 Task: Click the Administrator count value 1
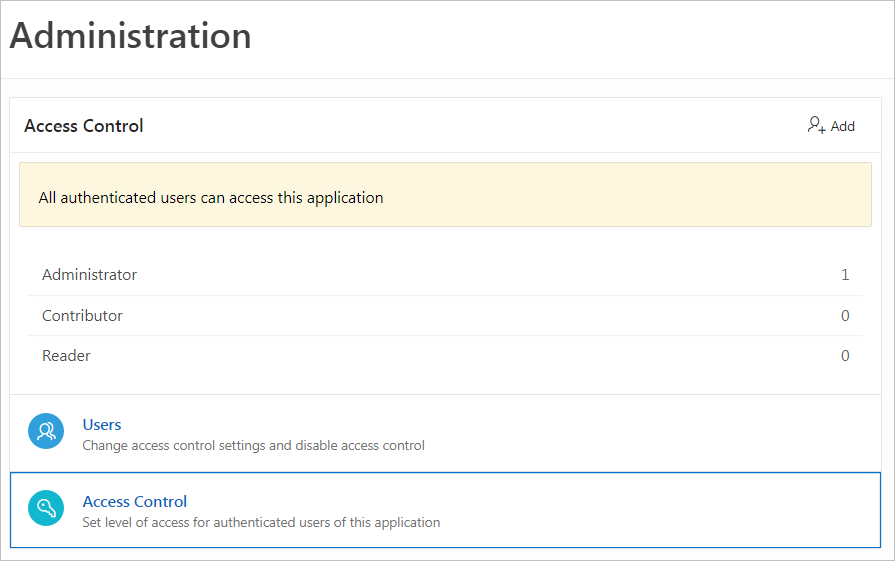(845, 275)
